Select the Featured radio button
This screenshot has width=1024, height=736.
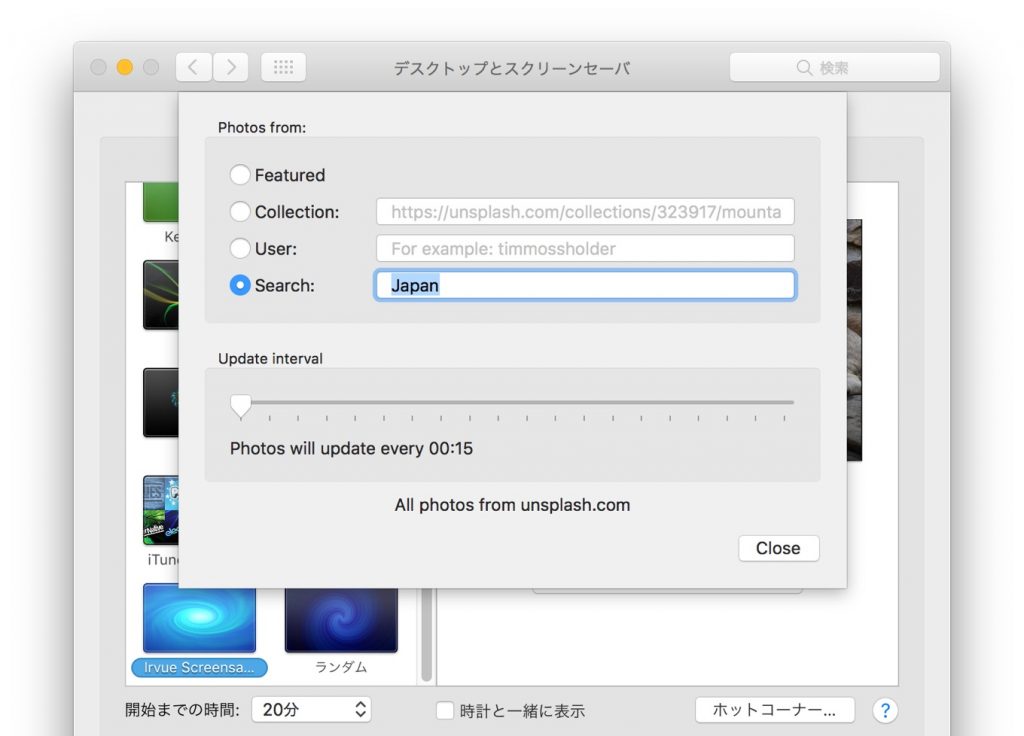click(x=240, y=175)
